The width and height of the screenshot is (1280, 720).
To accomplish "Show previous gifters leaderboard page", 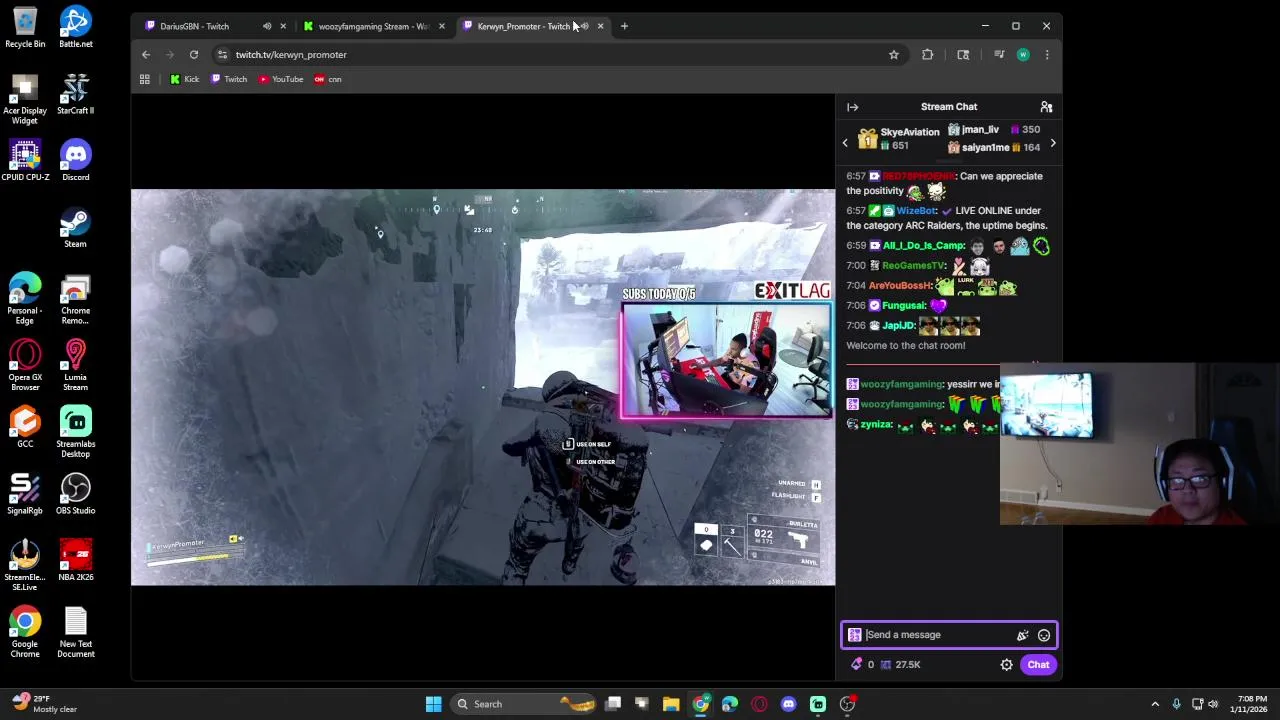I will tap(845, 143).
